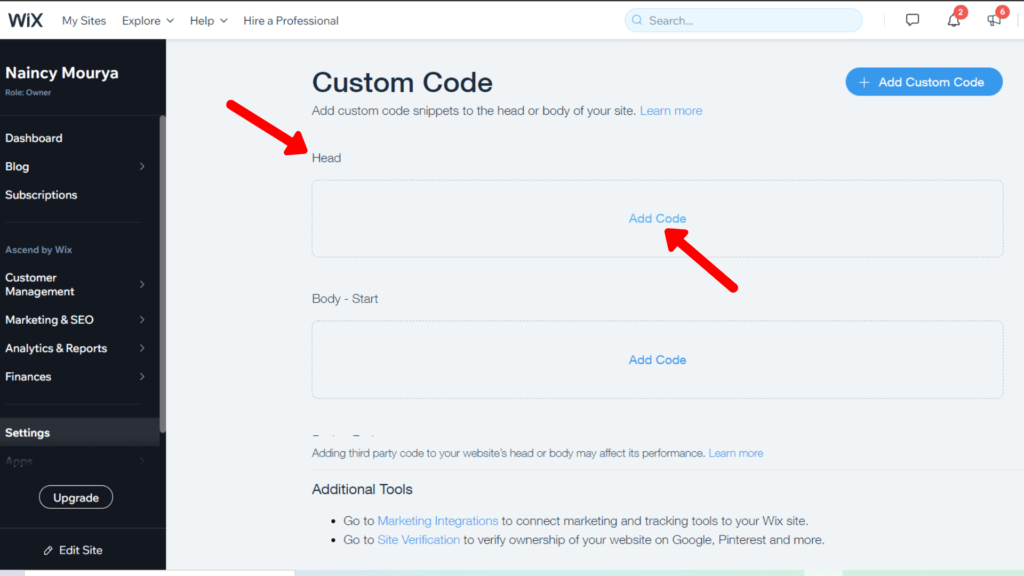The image size is (1024, 576).
Task: Open the Marketing Integrations link
Action: [x=437, y=520]
